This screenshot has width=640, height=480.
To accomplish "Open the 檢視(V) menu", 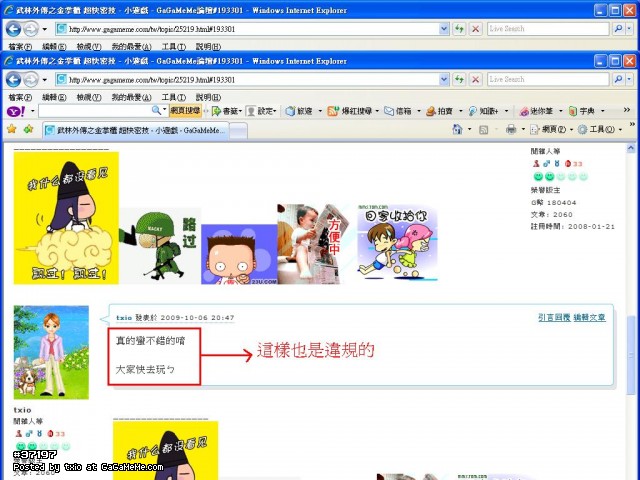I will click(89, 96).
